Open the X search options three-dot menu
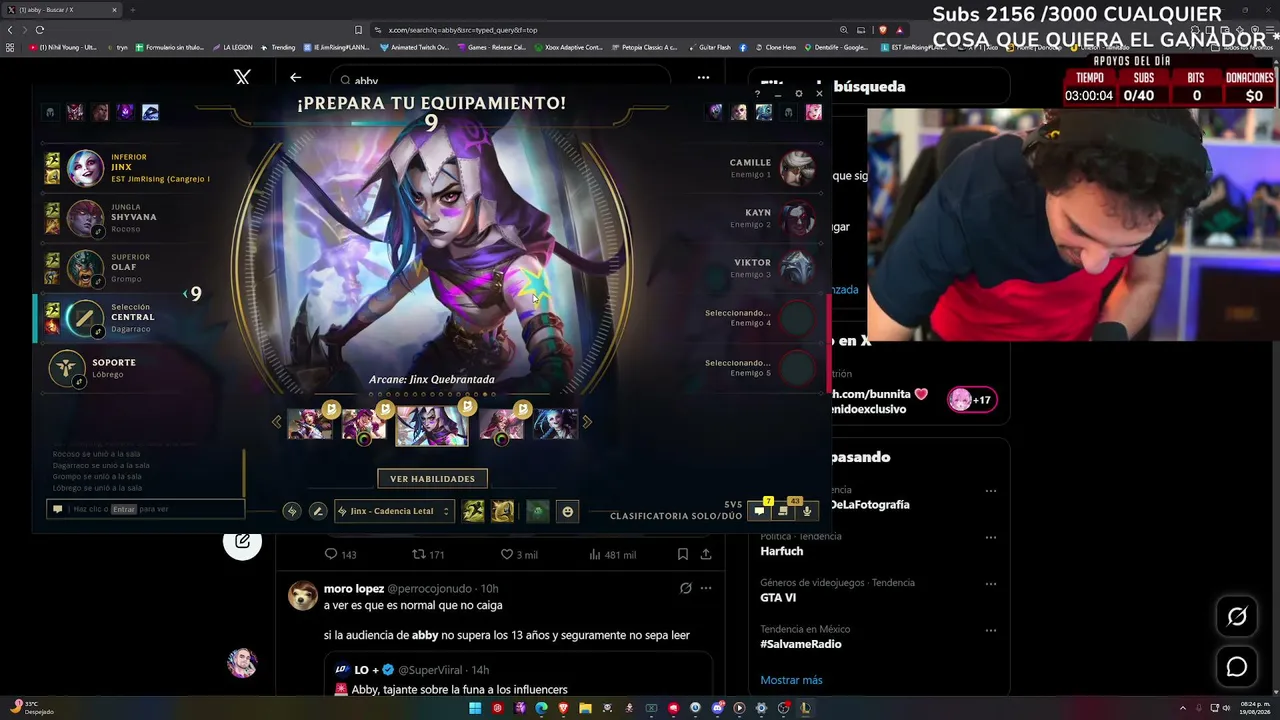This screenshot has width=1280, height=720. click(703, 77)
